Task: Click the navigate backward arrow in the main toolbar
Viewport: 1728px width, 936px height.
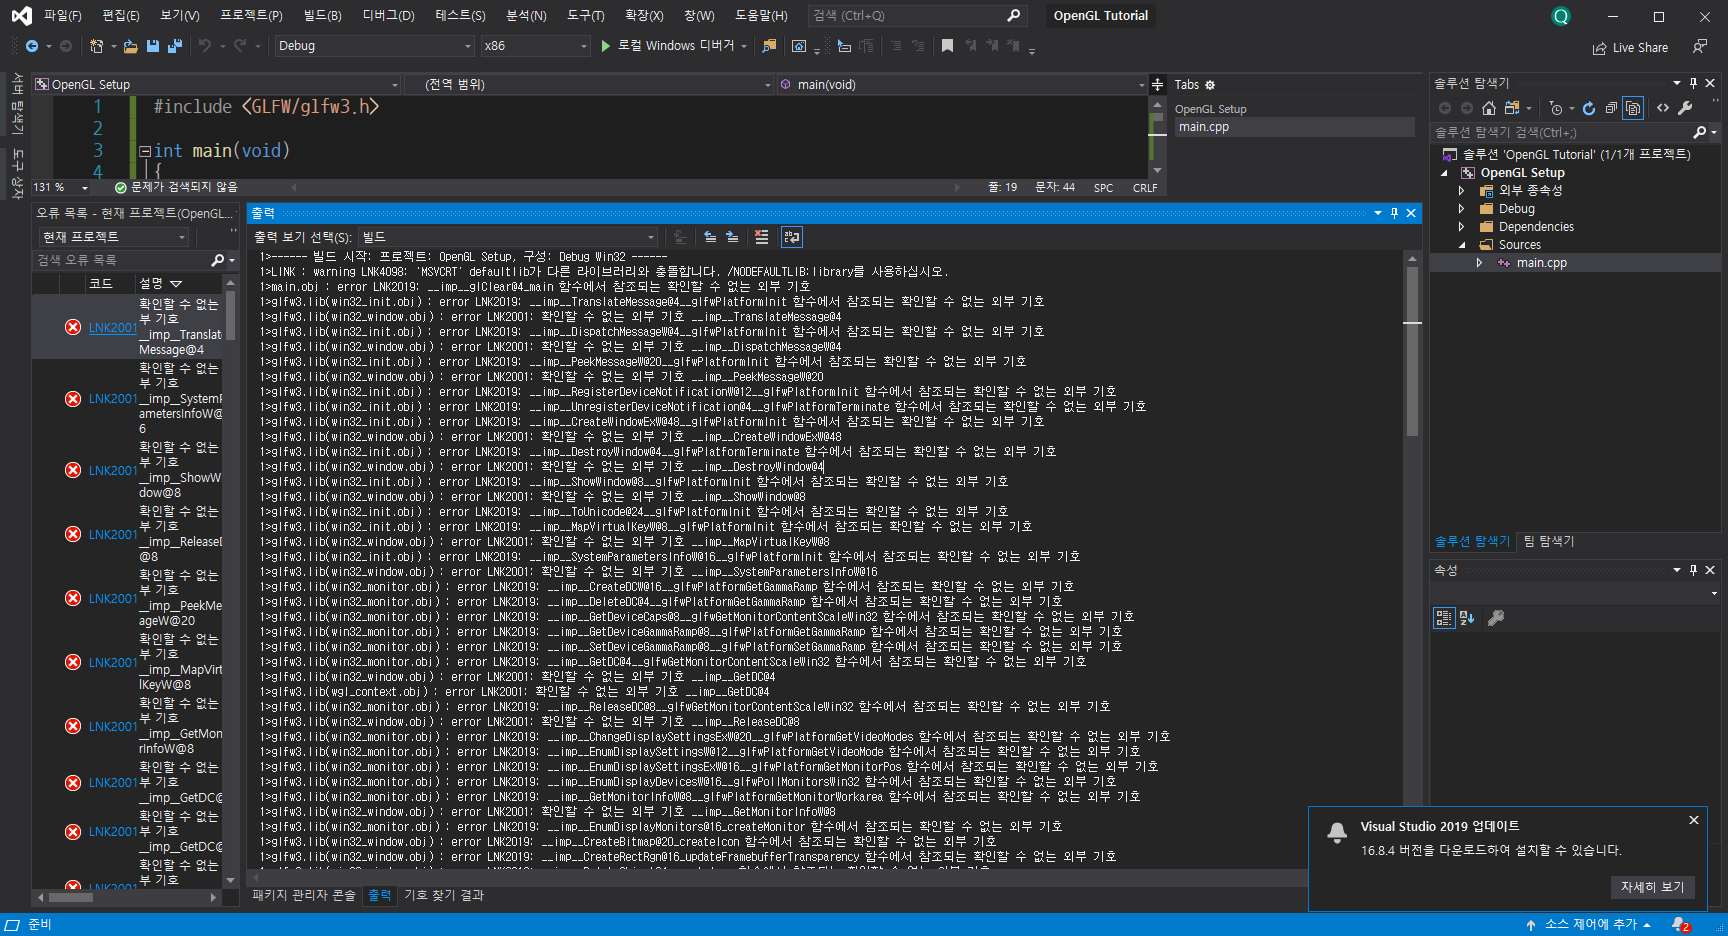Action: click(32, 46)
